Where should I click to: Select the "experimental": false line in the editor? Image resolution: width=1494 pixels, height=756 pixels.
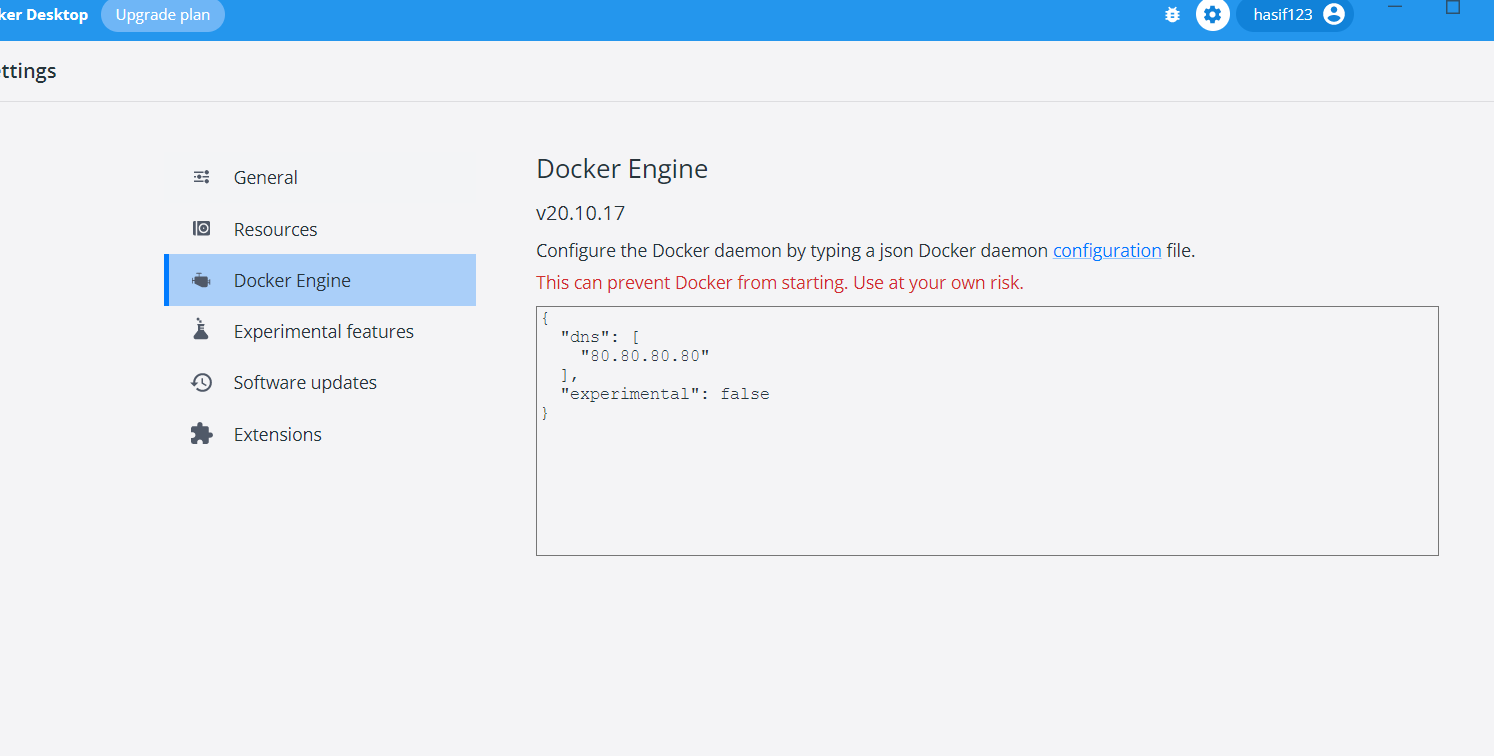[x=667, y=393]
